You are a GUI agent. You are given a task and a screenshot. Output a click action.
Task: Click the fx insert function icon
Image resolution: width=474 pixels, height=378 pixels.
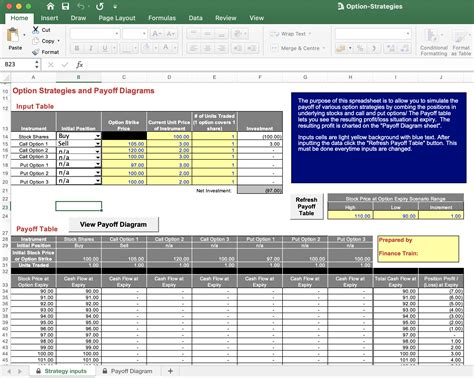(x=79, y=65)
